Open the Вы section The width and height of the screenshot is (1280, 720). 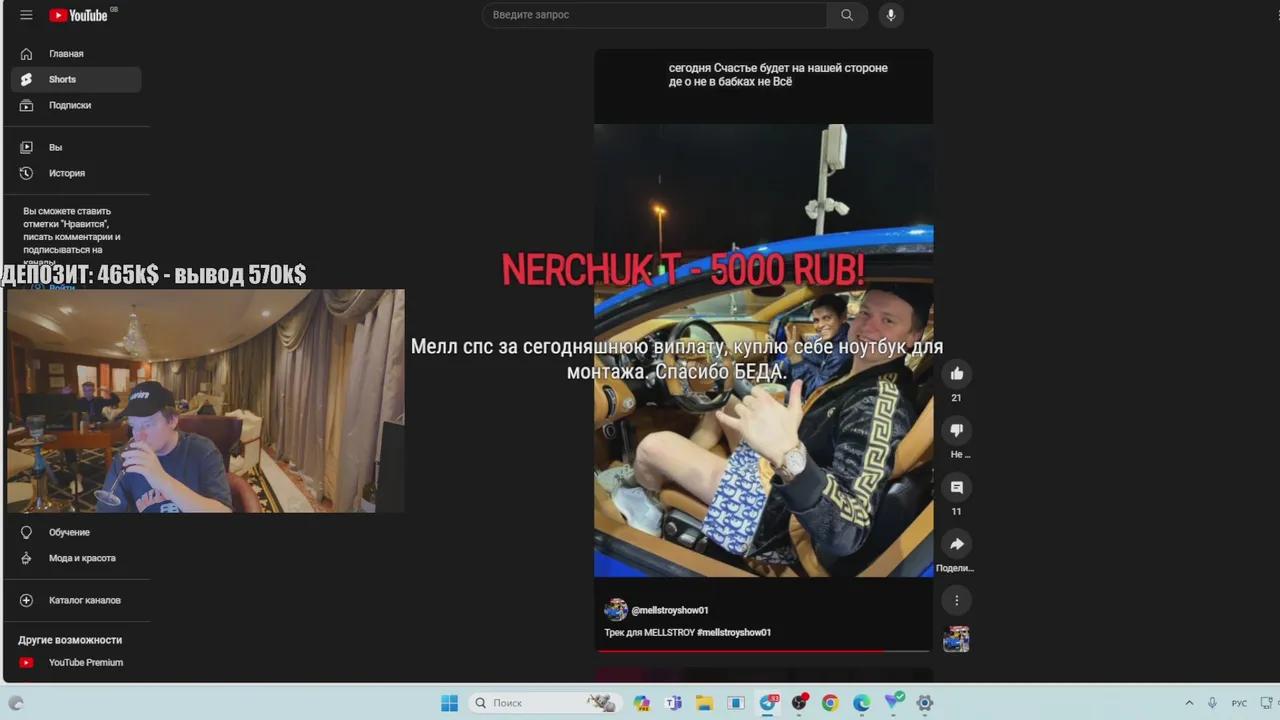coord(76,147)
